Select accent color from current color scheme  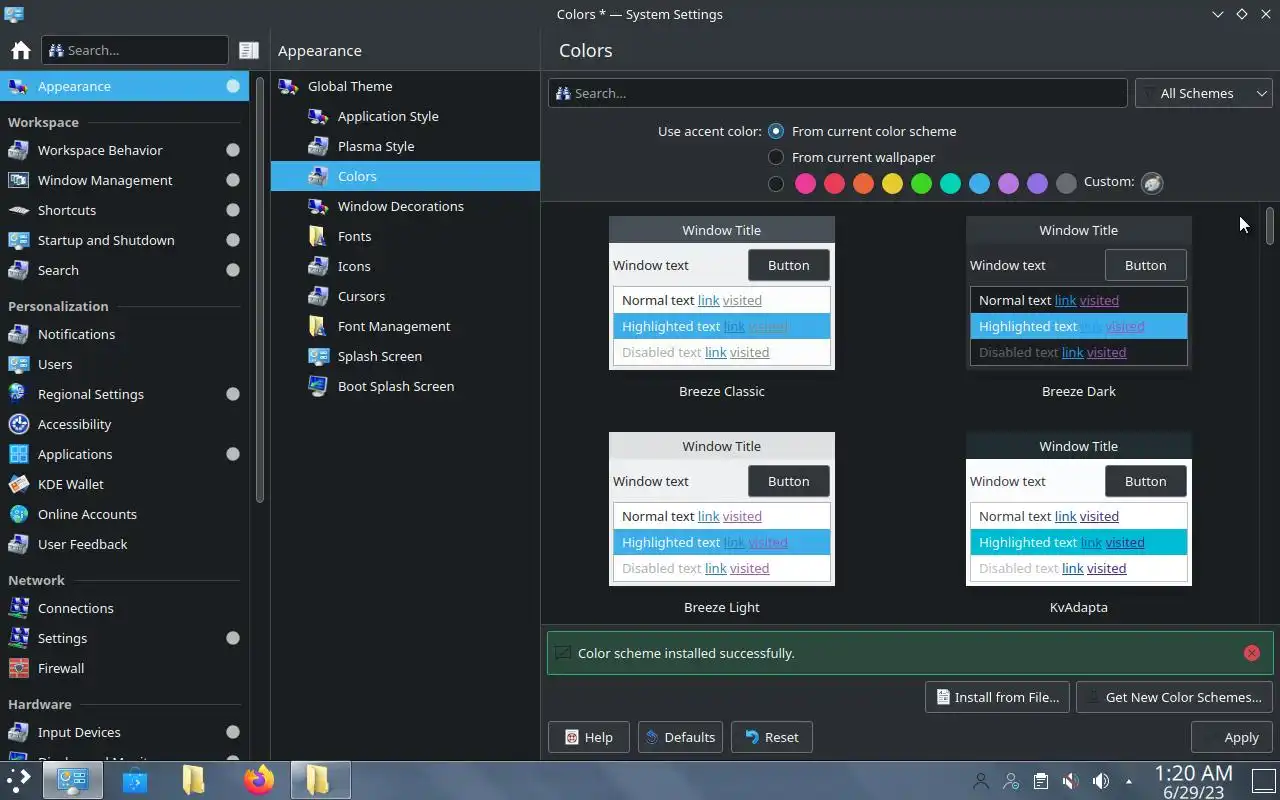point(775,131)
